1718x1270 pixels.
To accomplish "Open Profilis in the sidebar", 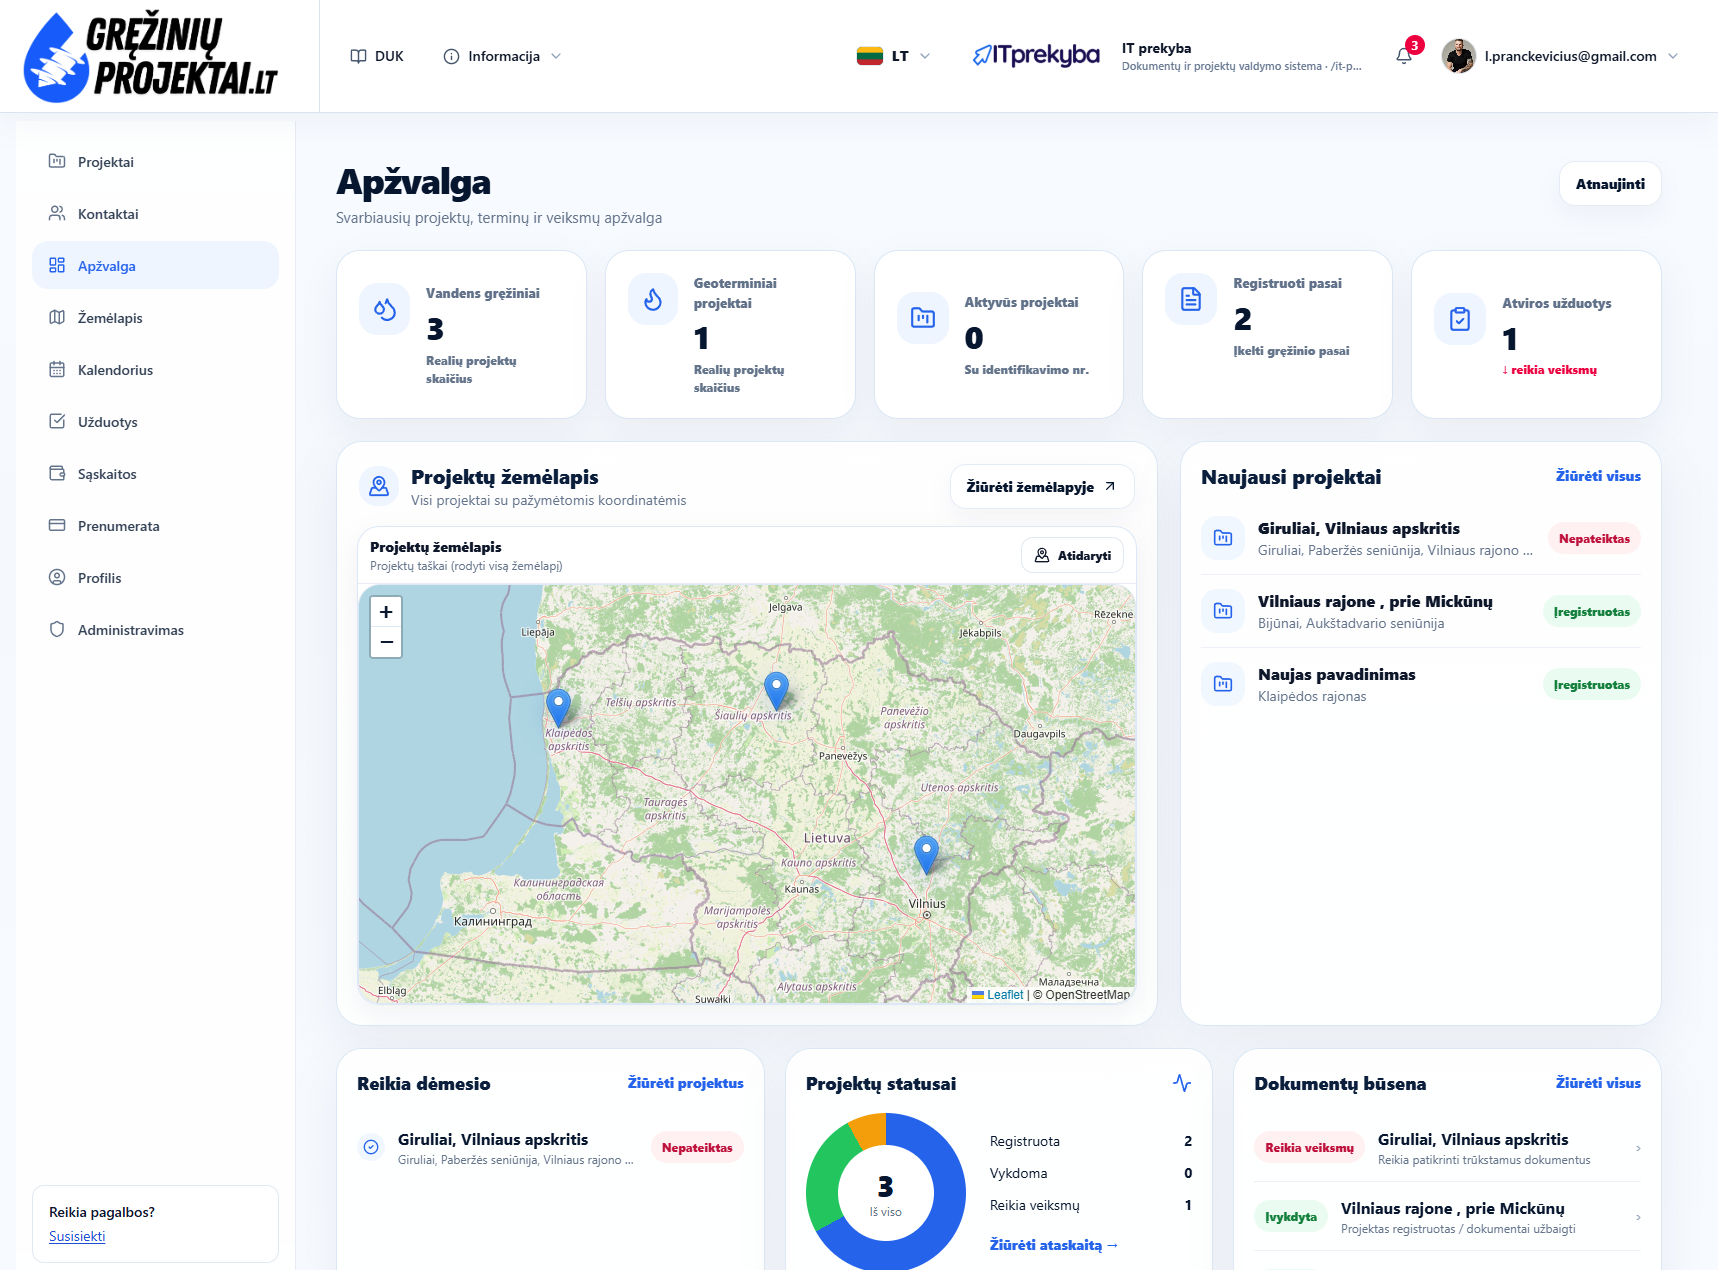I will tap(155, 578).
